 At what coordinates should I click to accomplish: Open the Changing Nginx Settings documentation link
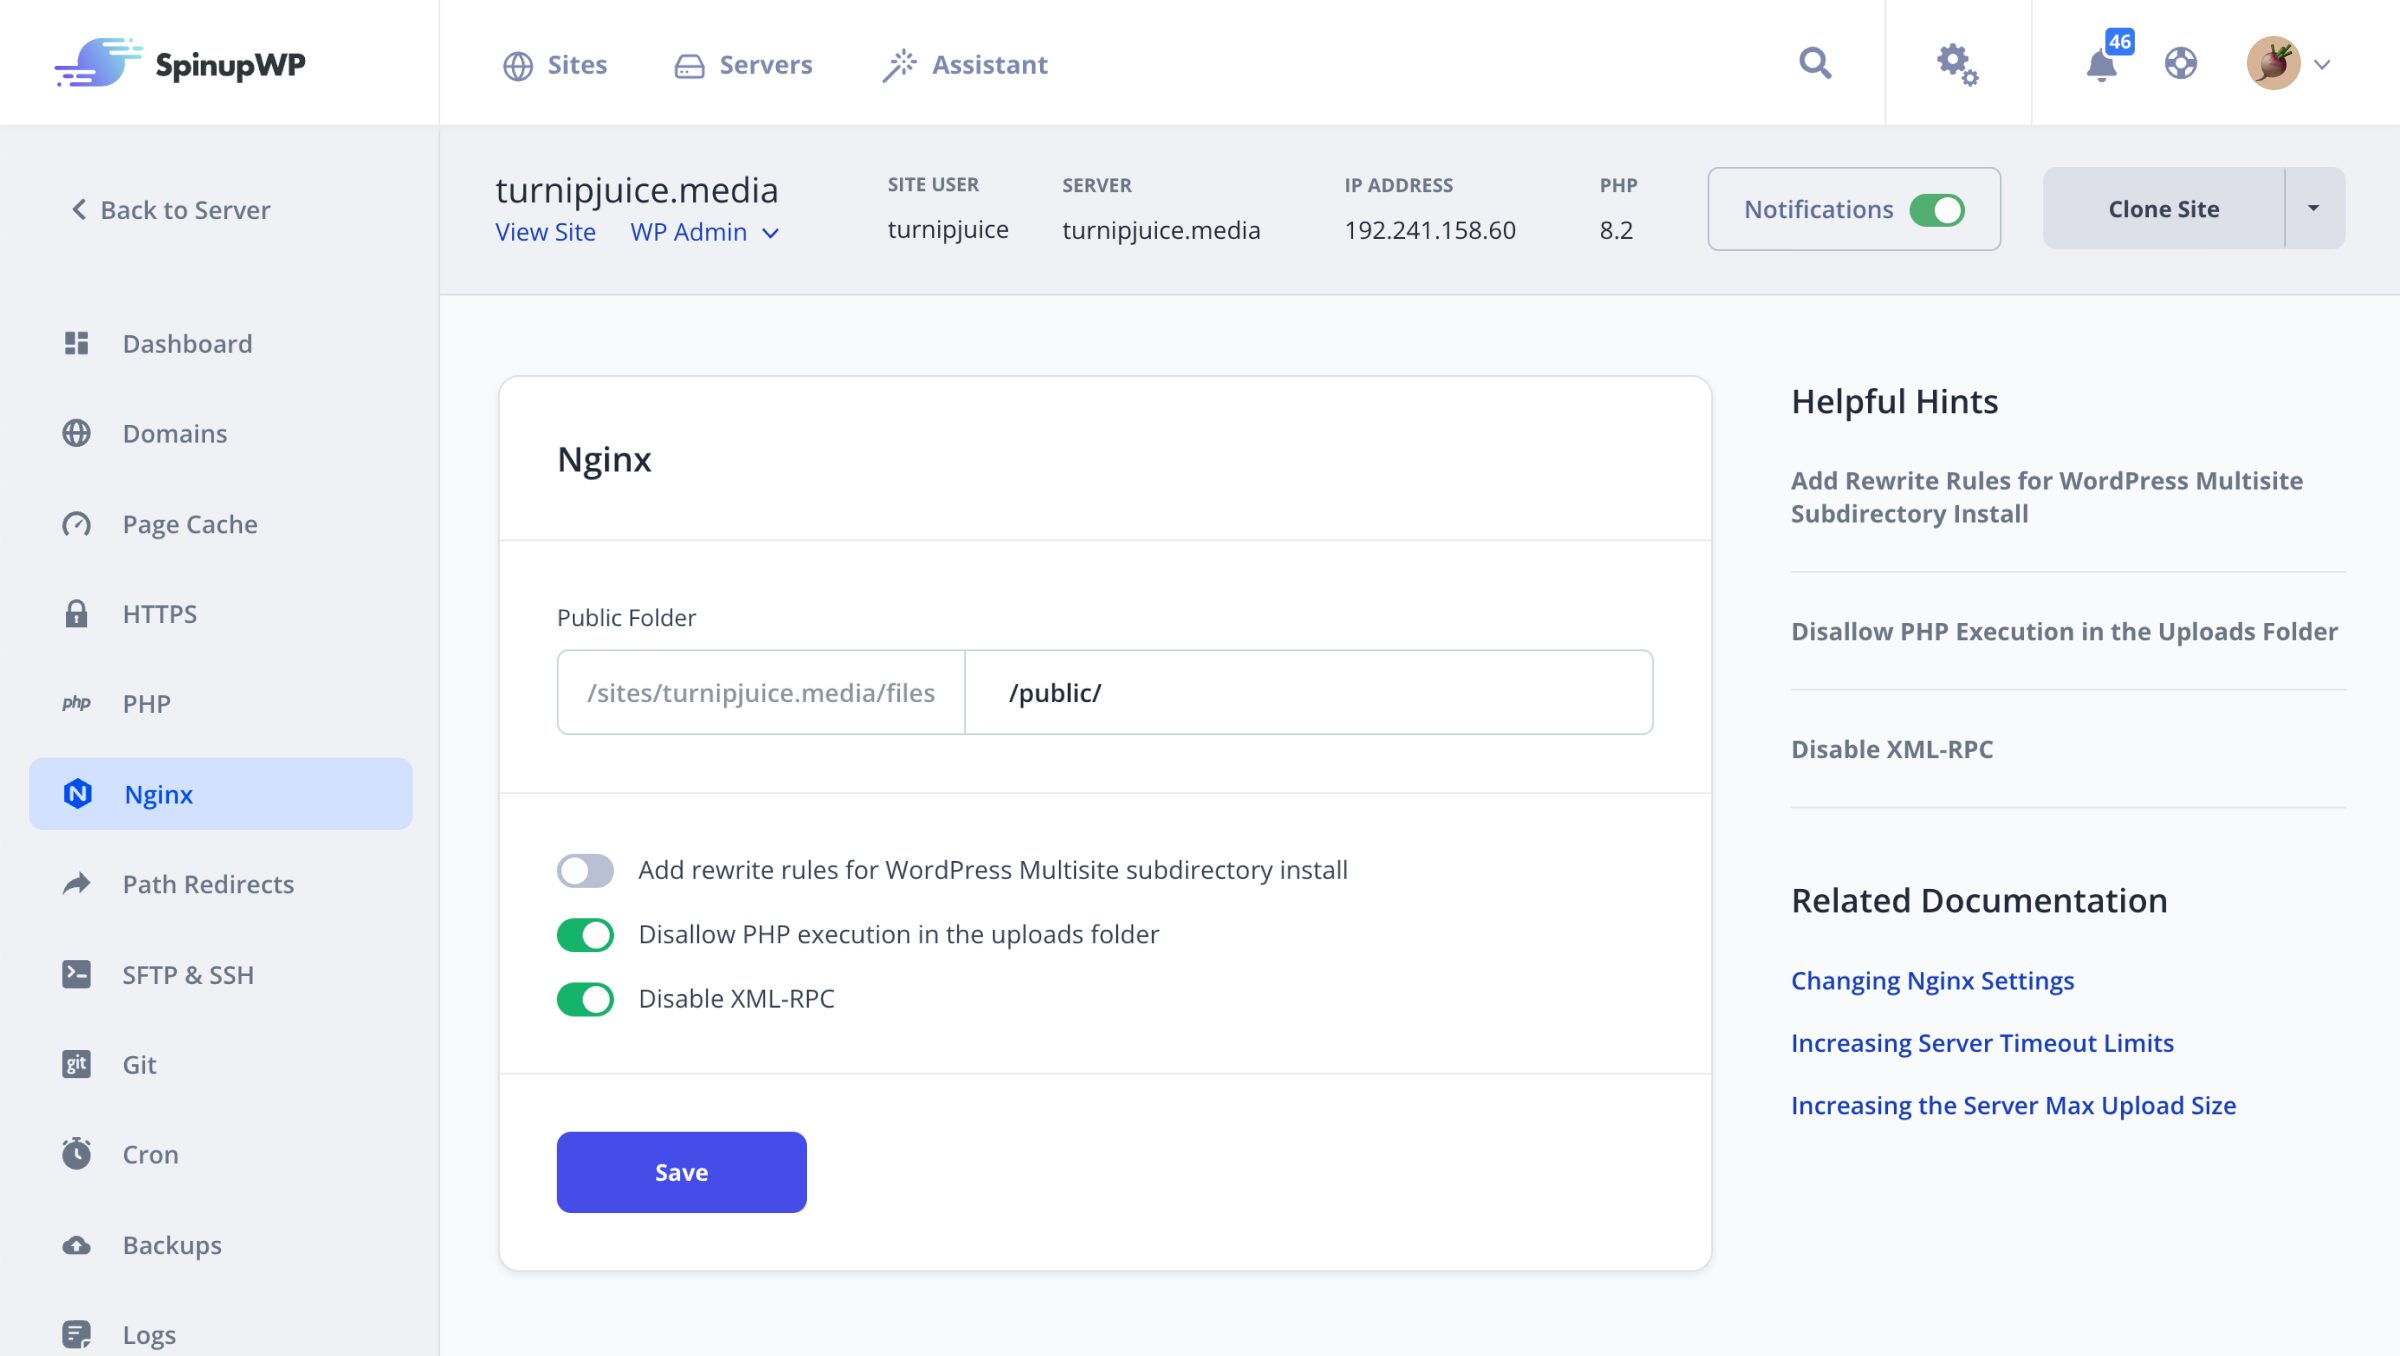tap(1932, 980)
